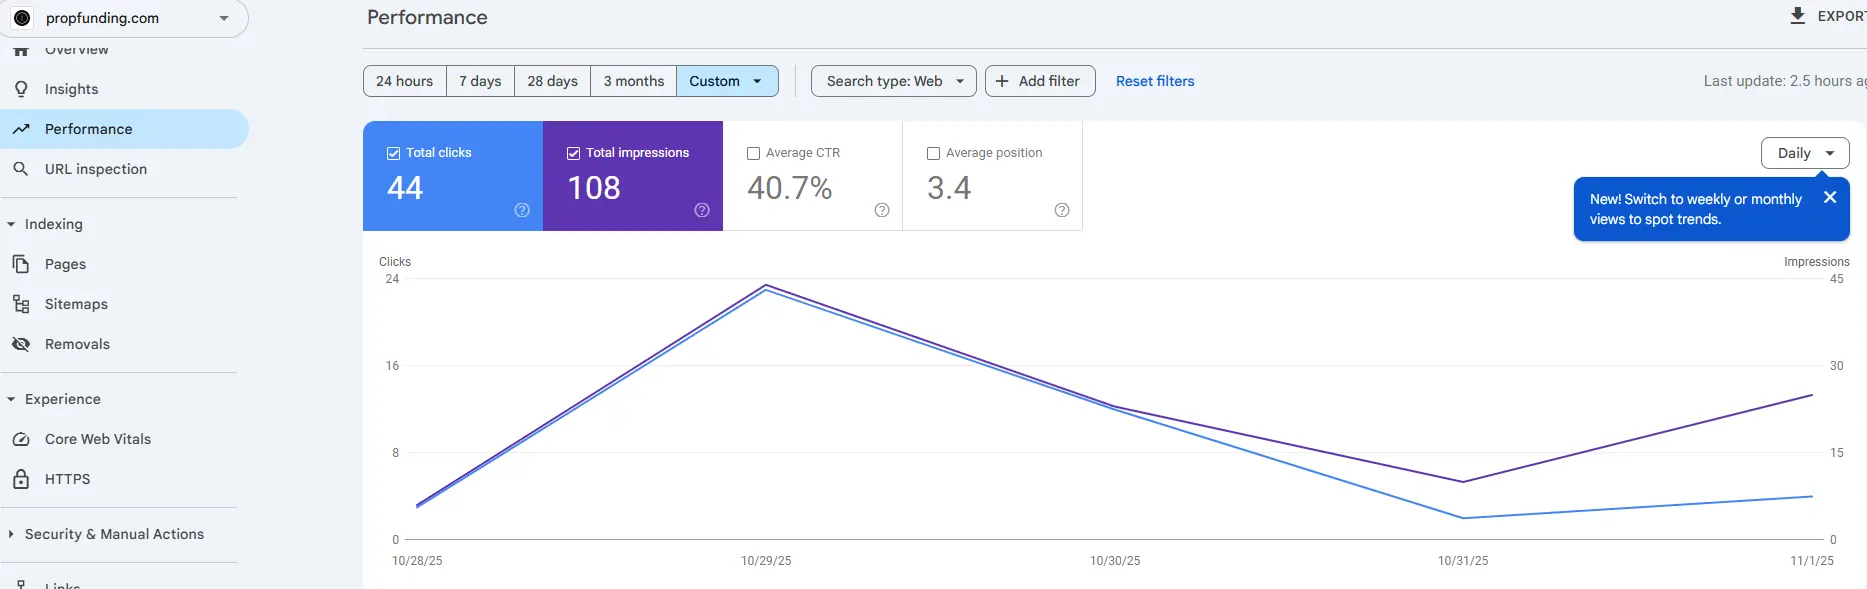The image size is (1867, 589).
Task: Click the EXPORT button
Action: click(1827, 16)
